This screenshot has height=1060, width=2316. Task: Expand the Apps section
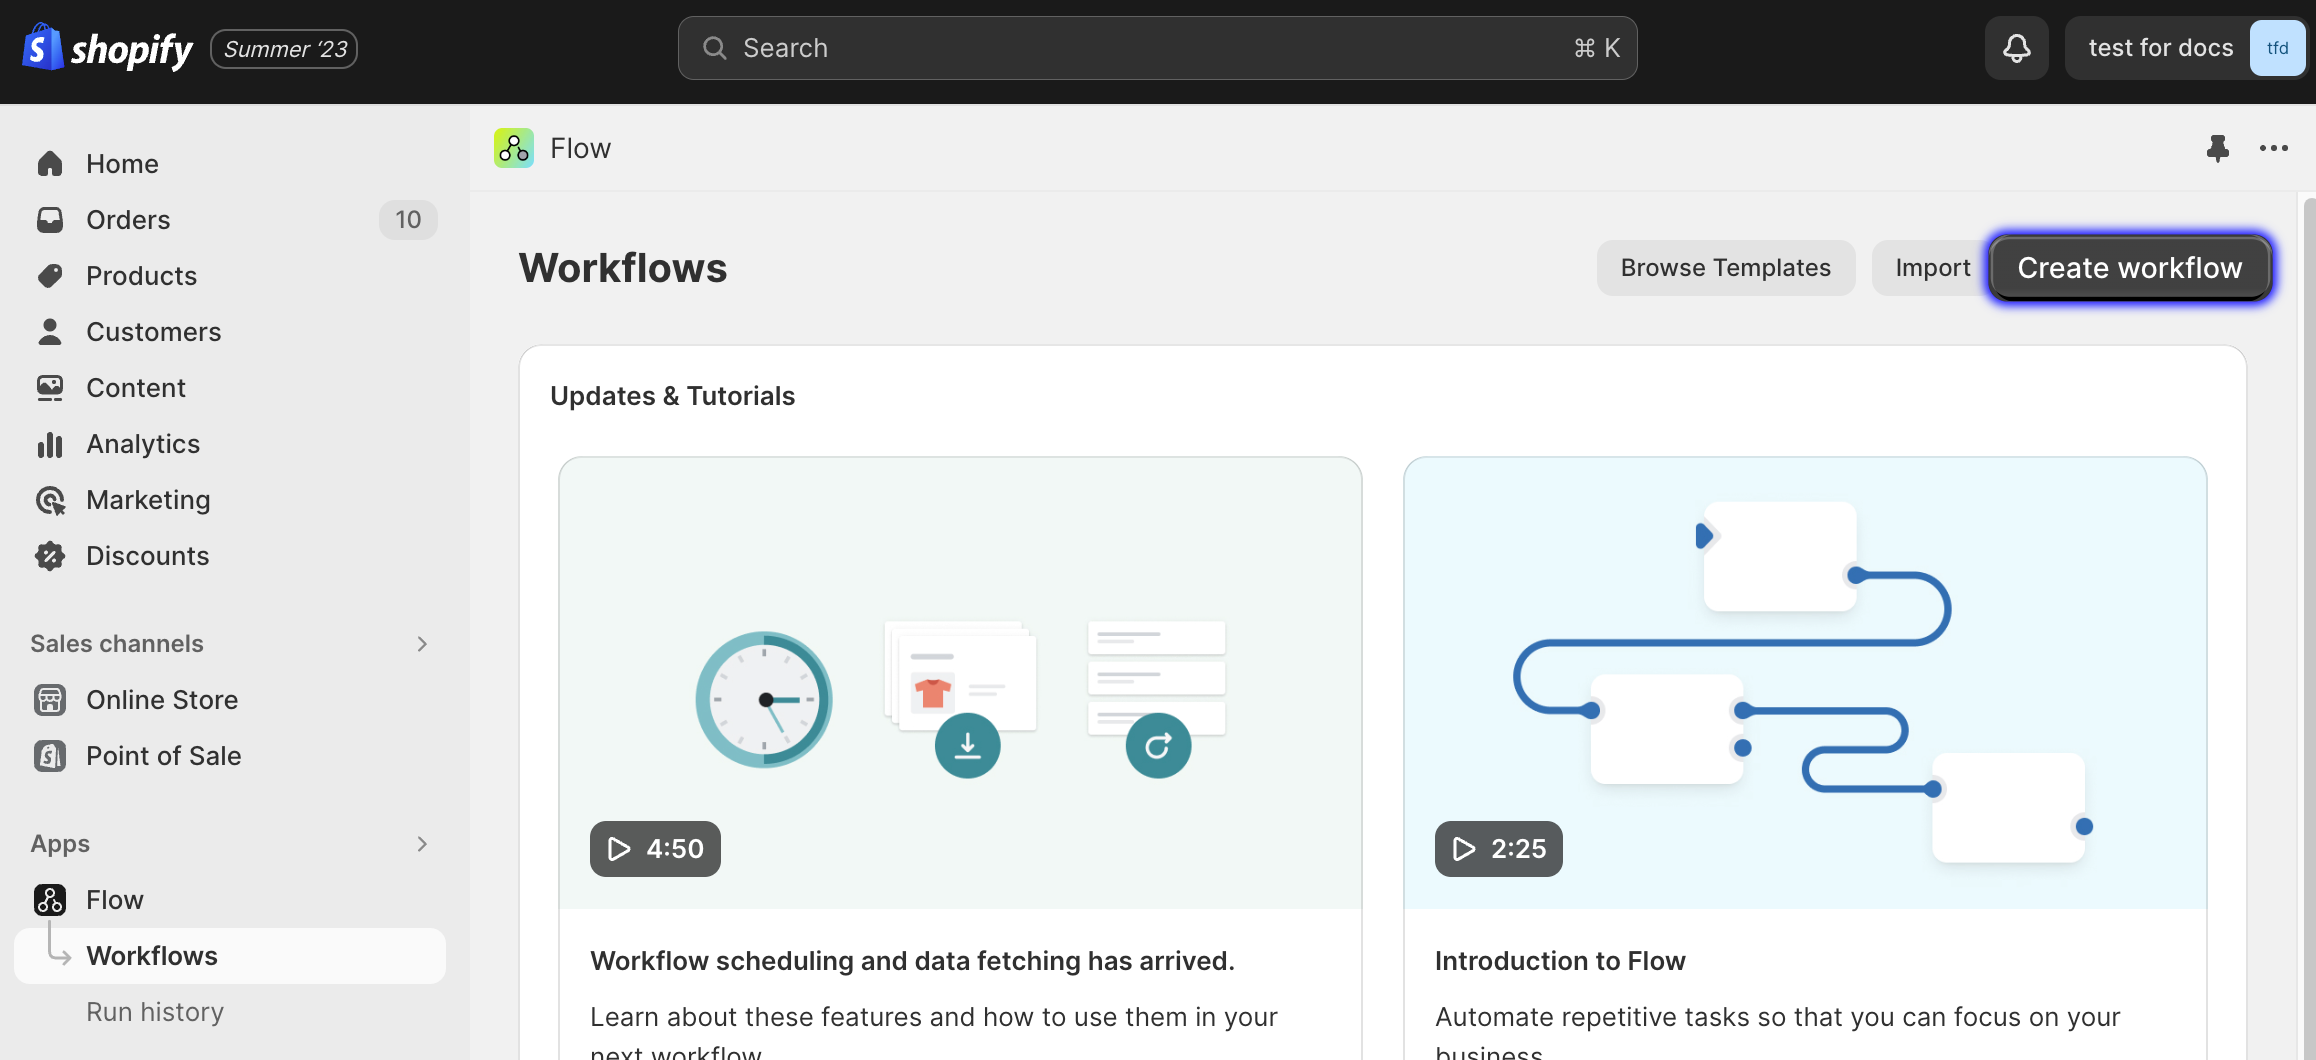coord(422,843)
